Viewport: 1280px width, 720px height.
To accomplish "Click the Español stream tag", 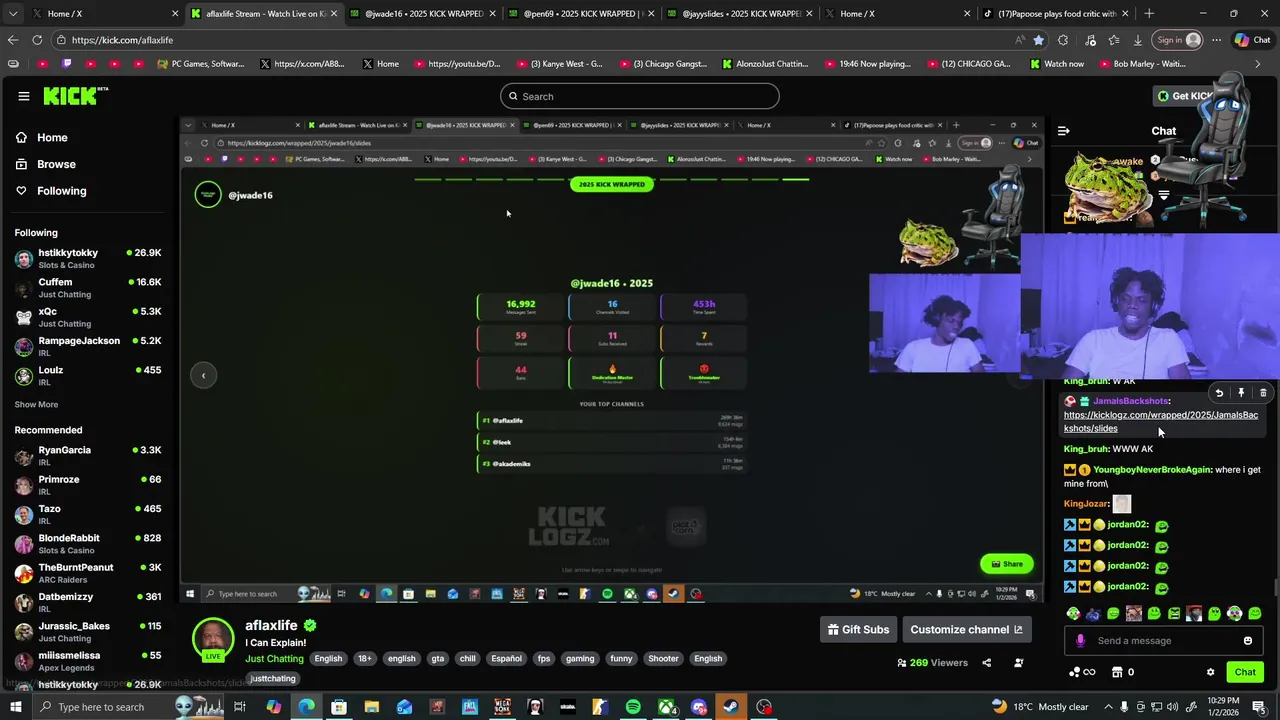I will (x=506, y=659).
